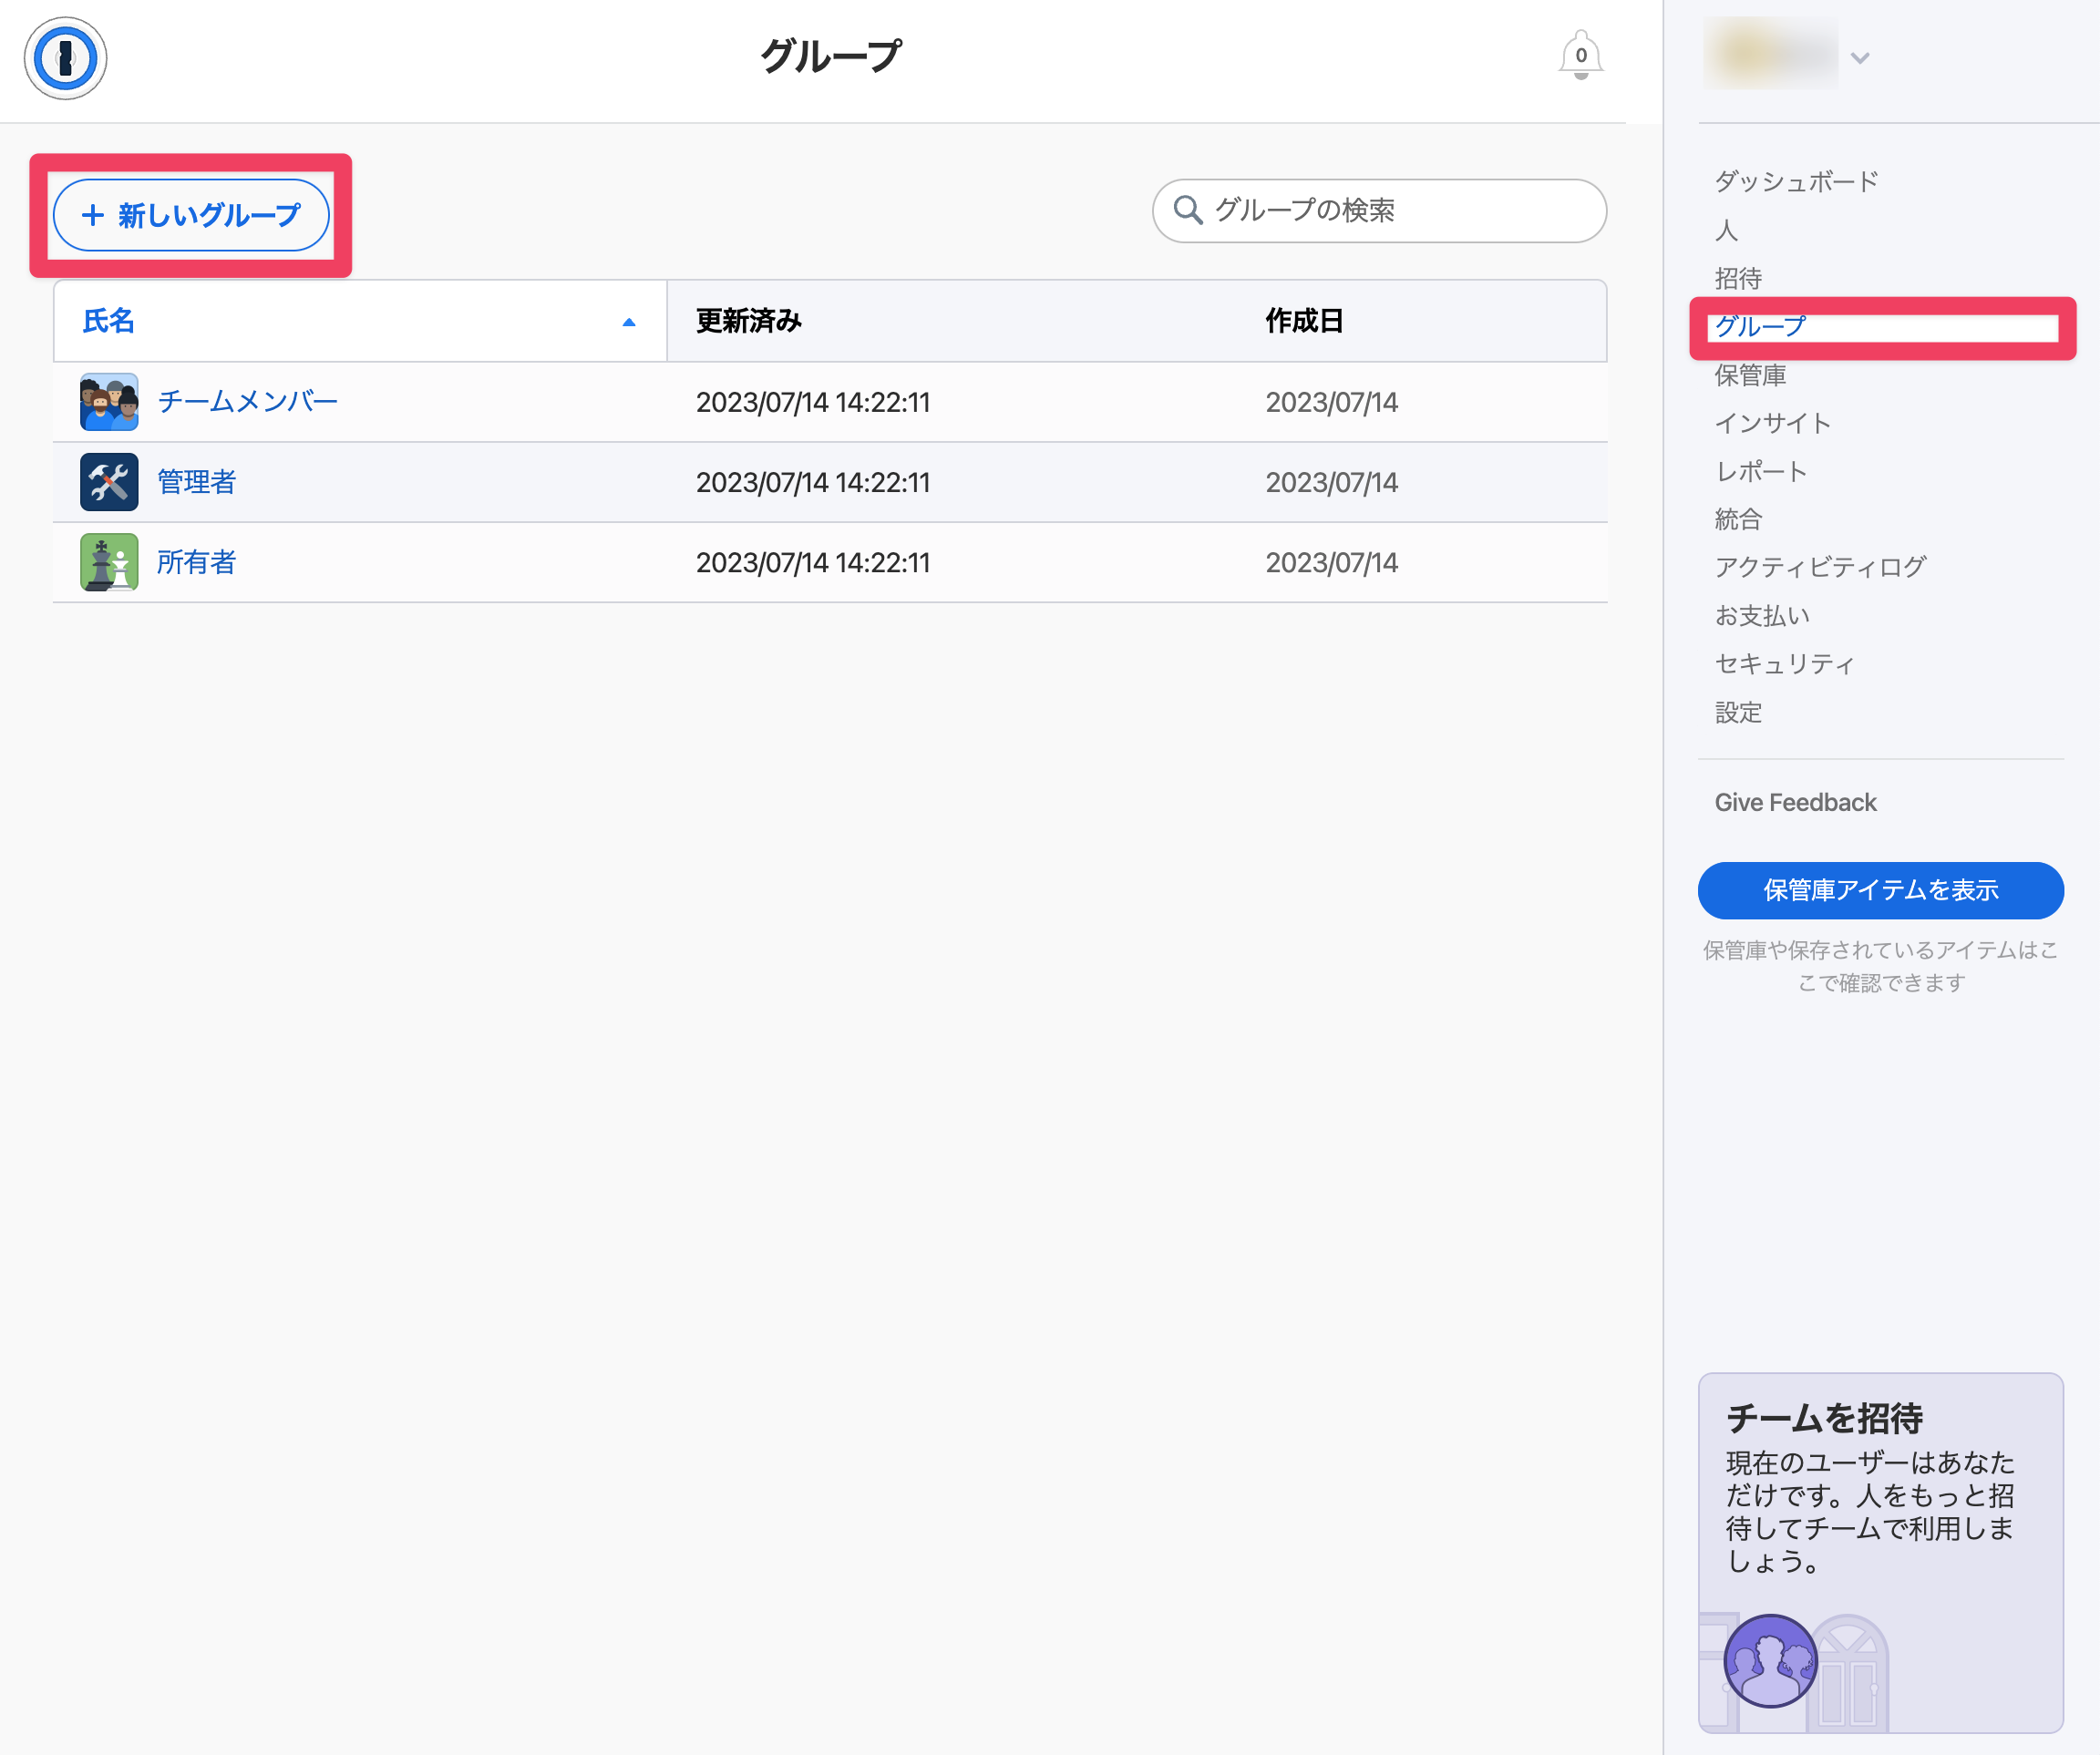The height and width of the screenshot is (1755, 2100).
Task: Select グループ in the sidebar
Action: [x=1760, y=327]
